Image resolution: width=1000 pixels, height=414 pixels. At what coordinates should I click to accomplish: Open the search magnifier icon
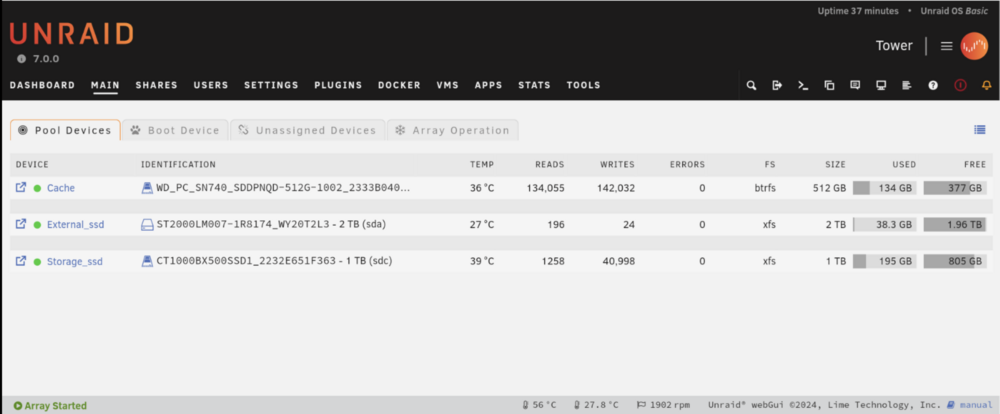point(751,85)
